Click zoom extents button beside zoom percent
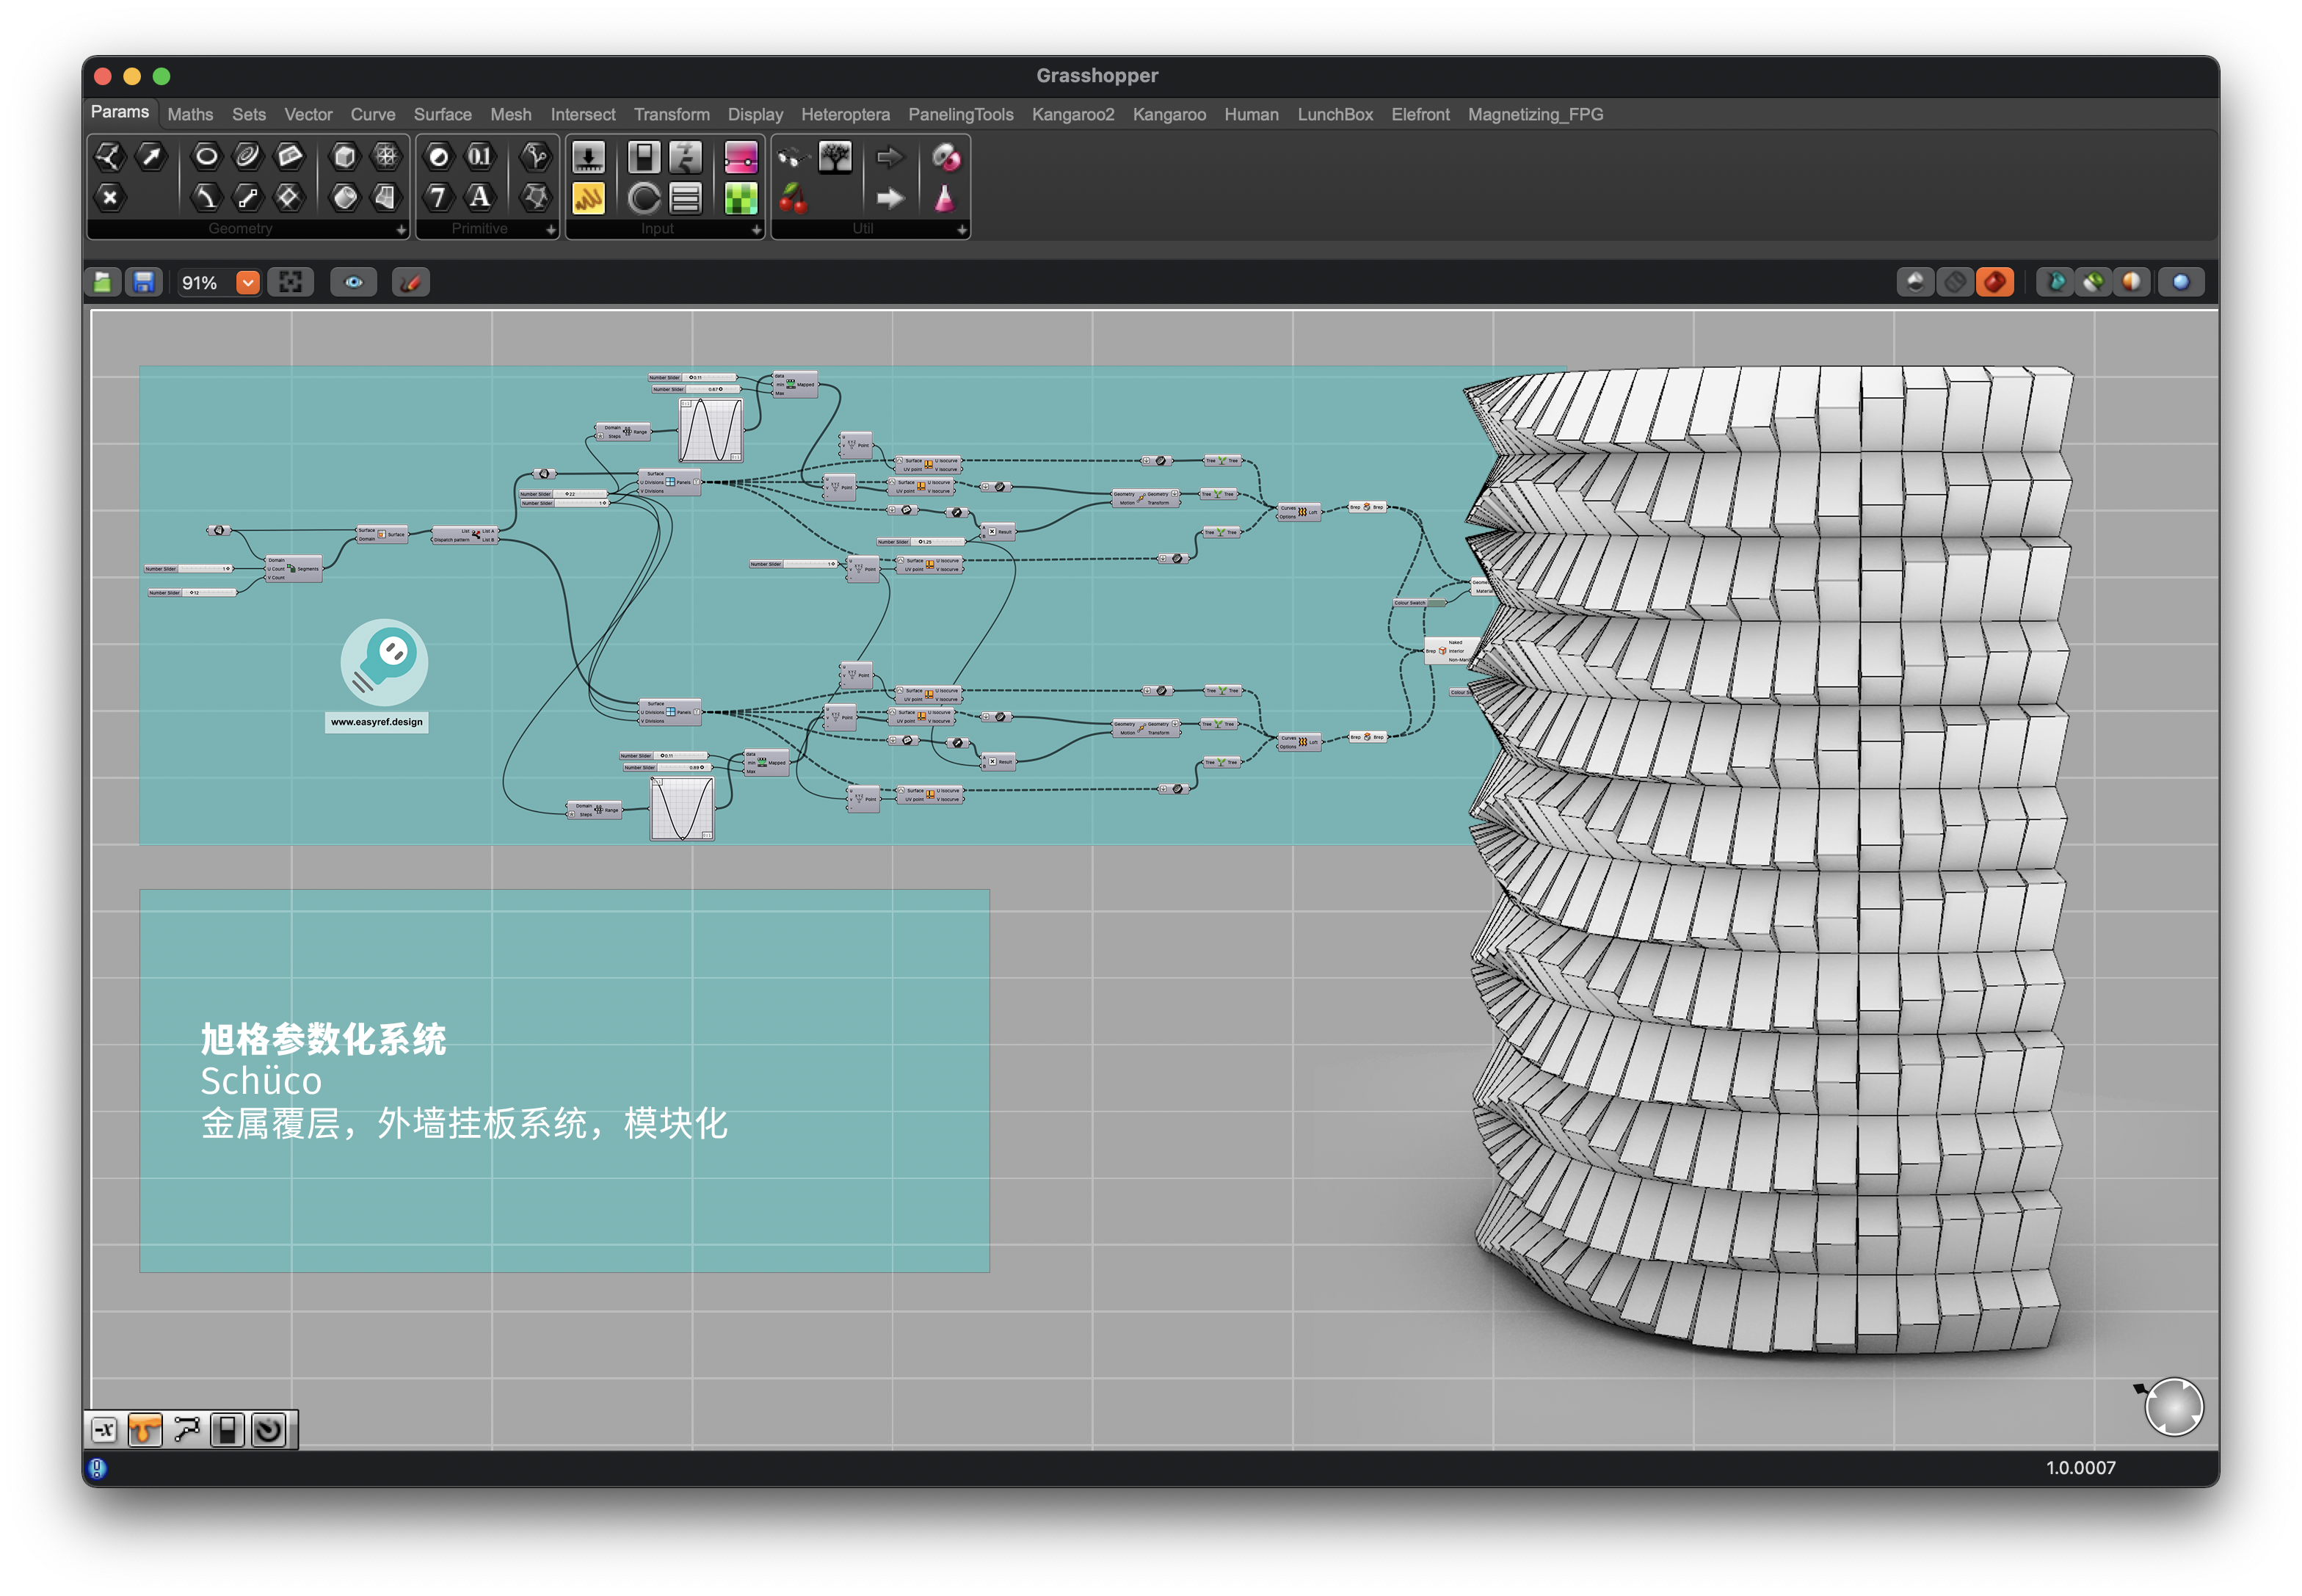 point(290,283)
